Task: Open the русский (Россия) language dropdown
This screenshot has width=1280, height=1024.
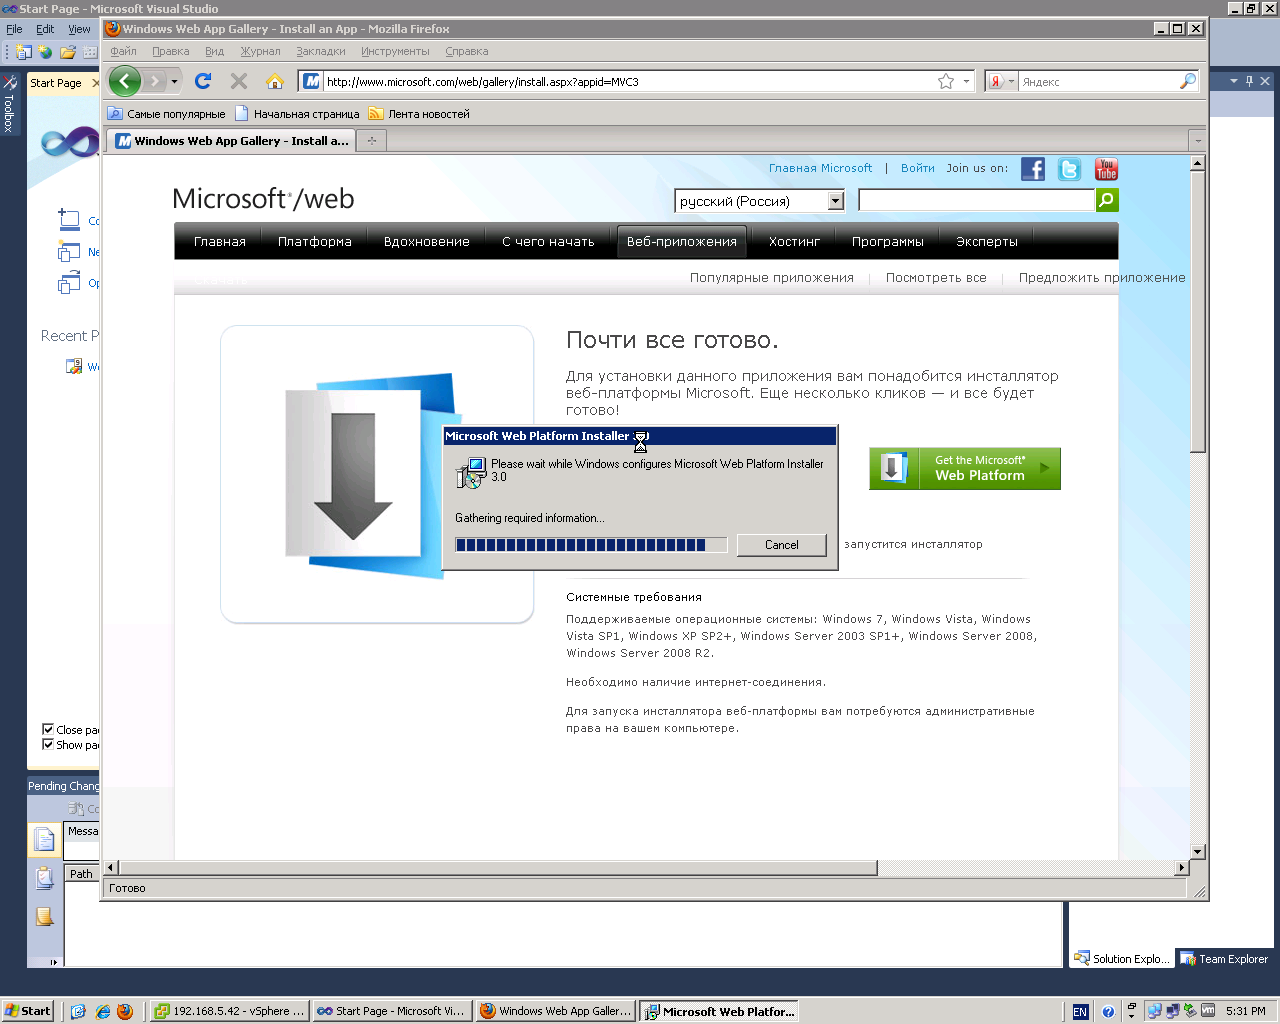Action: tap(836, 201)
